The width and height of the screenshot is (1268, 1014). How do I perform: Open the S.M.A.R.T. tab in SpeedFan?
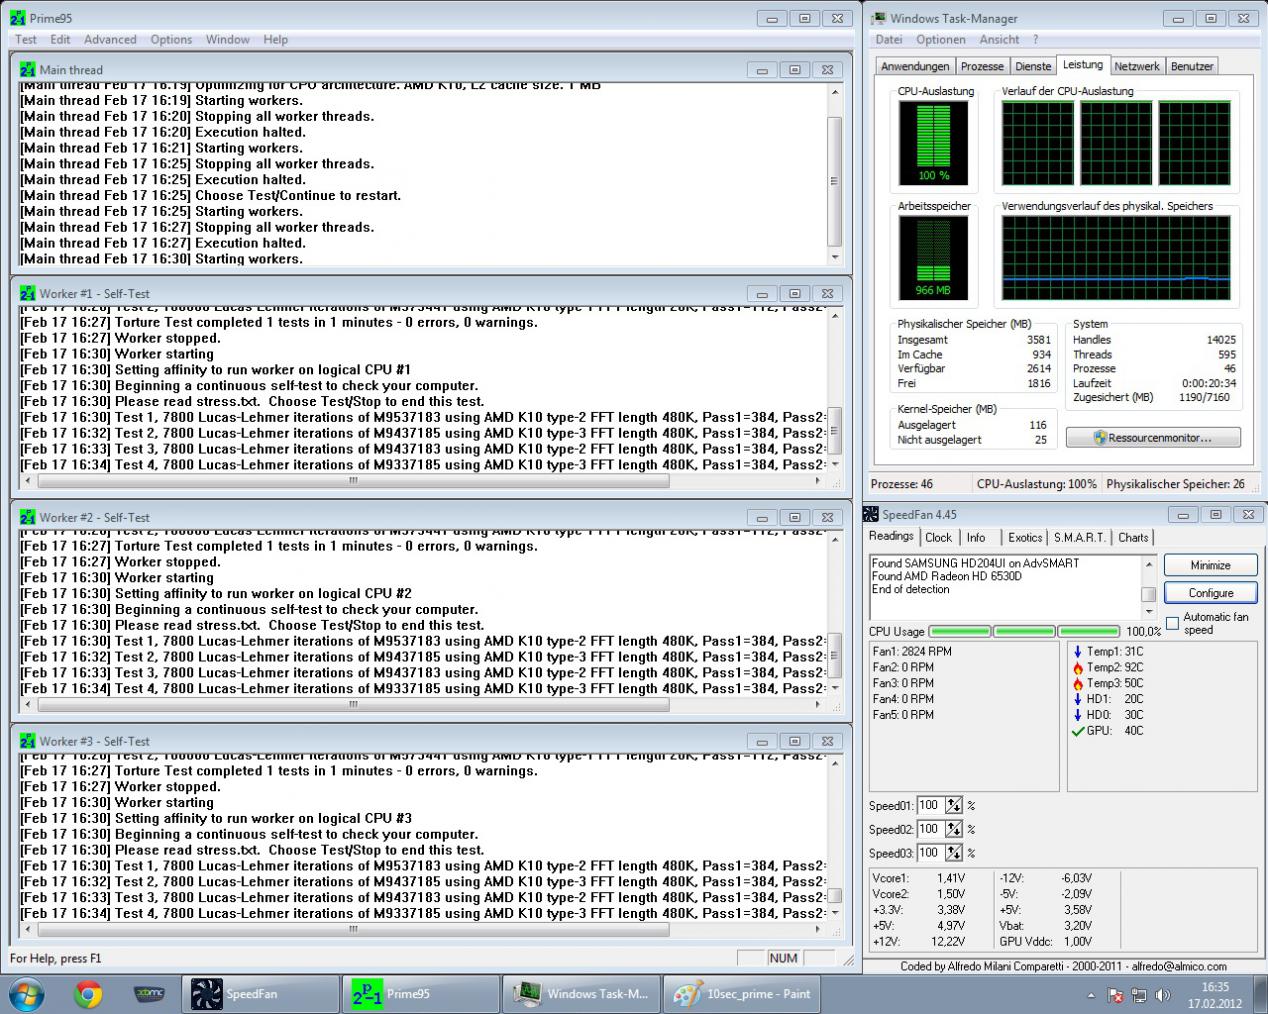point(1079,538)
